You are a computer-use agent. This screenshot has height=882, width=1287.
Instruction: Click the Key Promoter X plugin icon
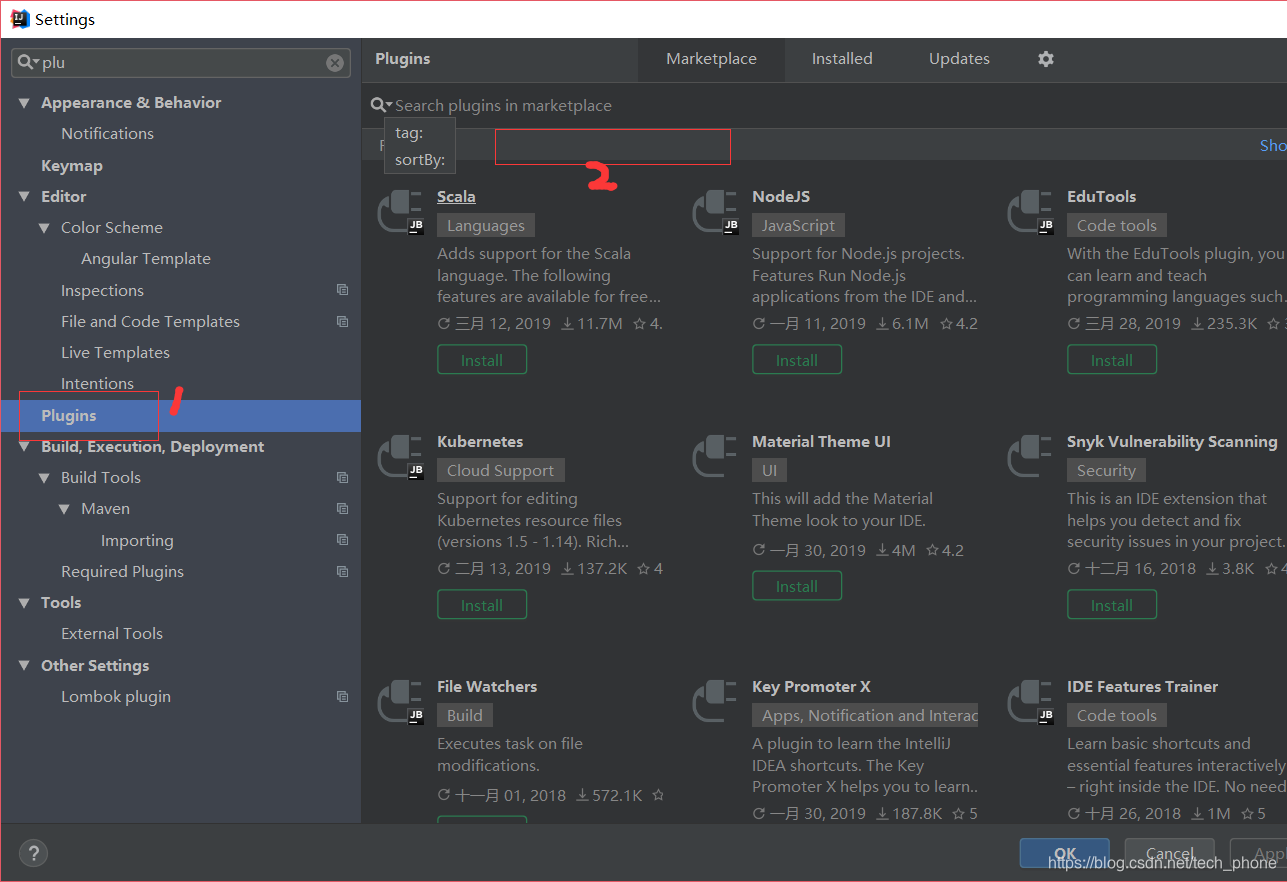715,703
